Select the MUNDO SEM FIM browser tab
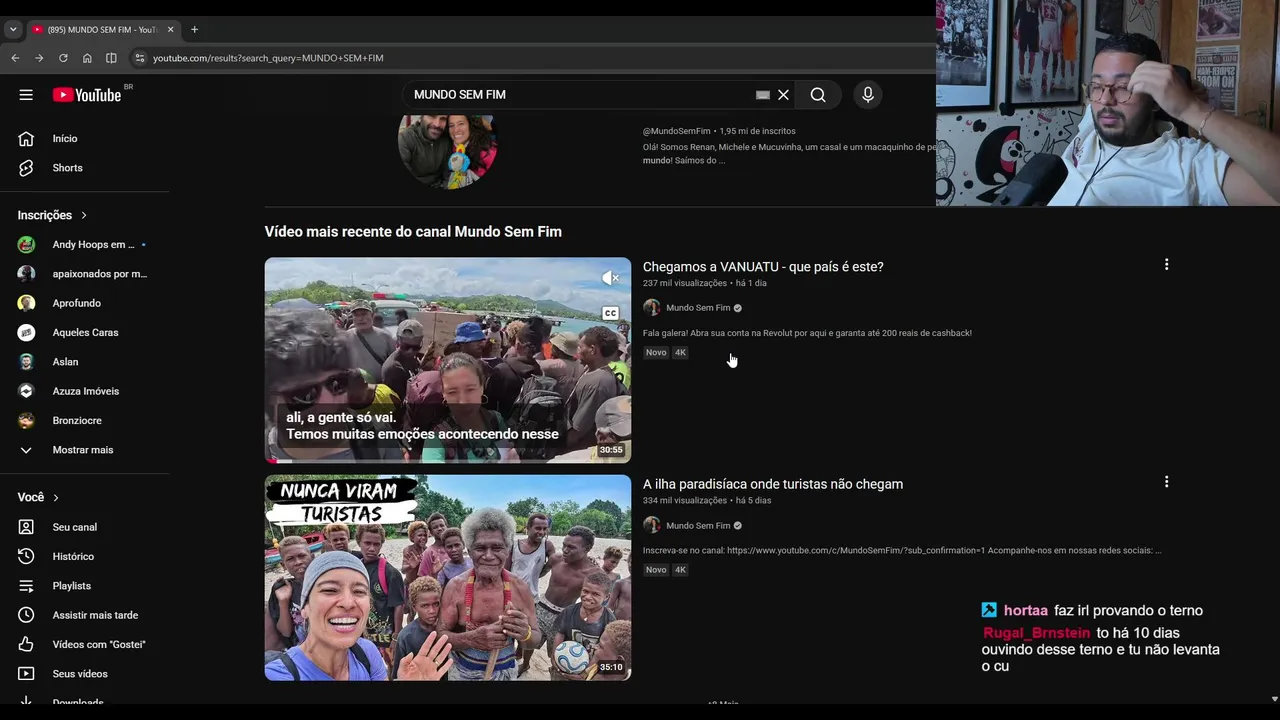The height and width of the screenshot is (720, 1280). pos(103,29)
